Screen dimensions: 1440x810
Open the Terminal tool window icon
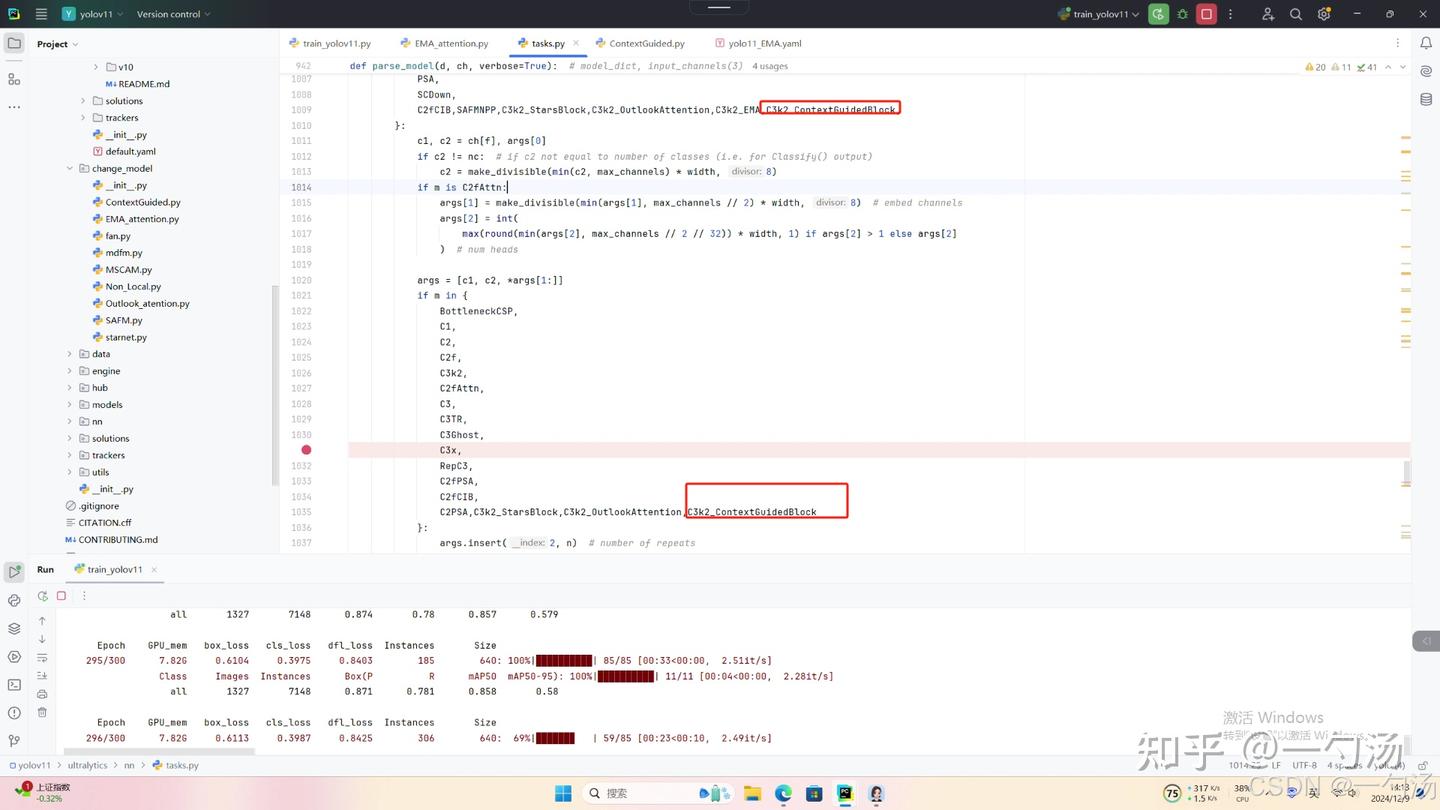click(14, 685)
